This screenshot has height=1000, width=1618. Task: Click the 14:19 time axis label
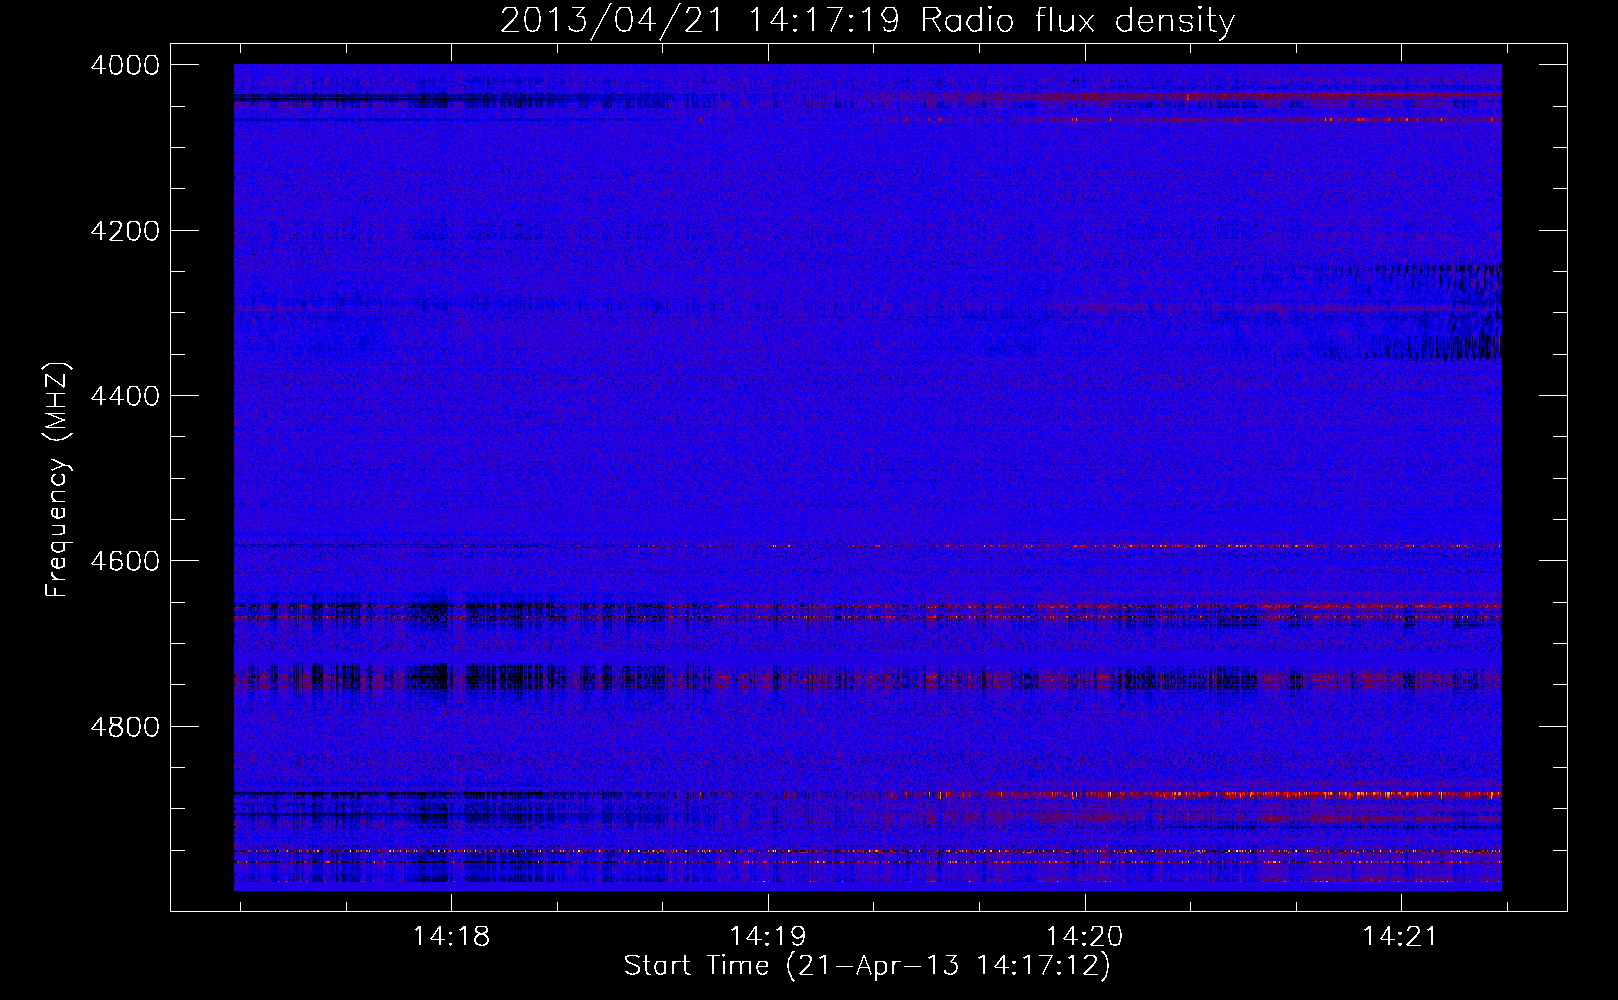click(768, 936)
